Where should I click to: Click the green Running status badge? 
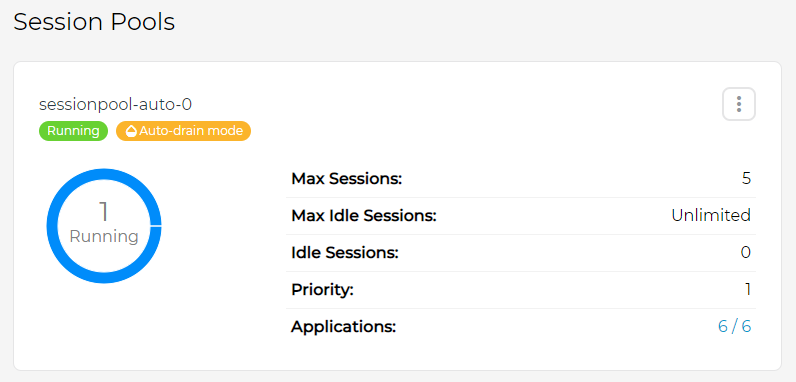point(74,131)
